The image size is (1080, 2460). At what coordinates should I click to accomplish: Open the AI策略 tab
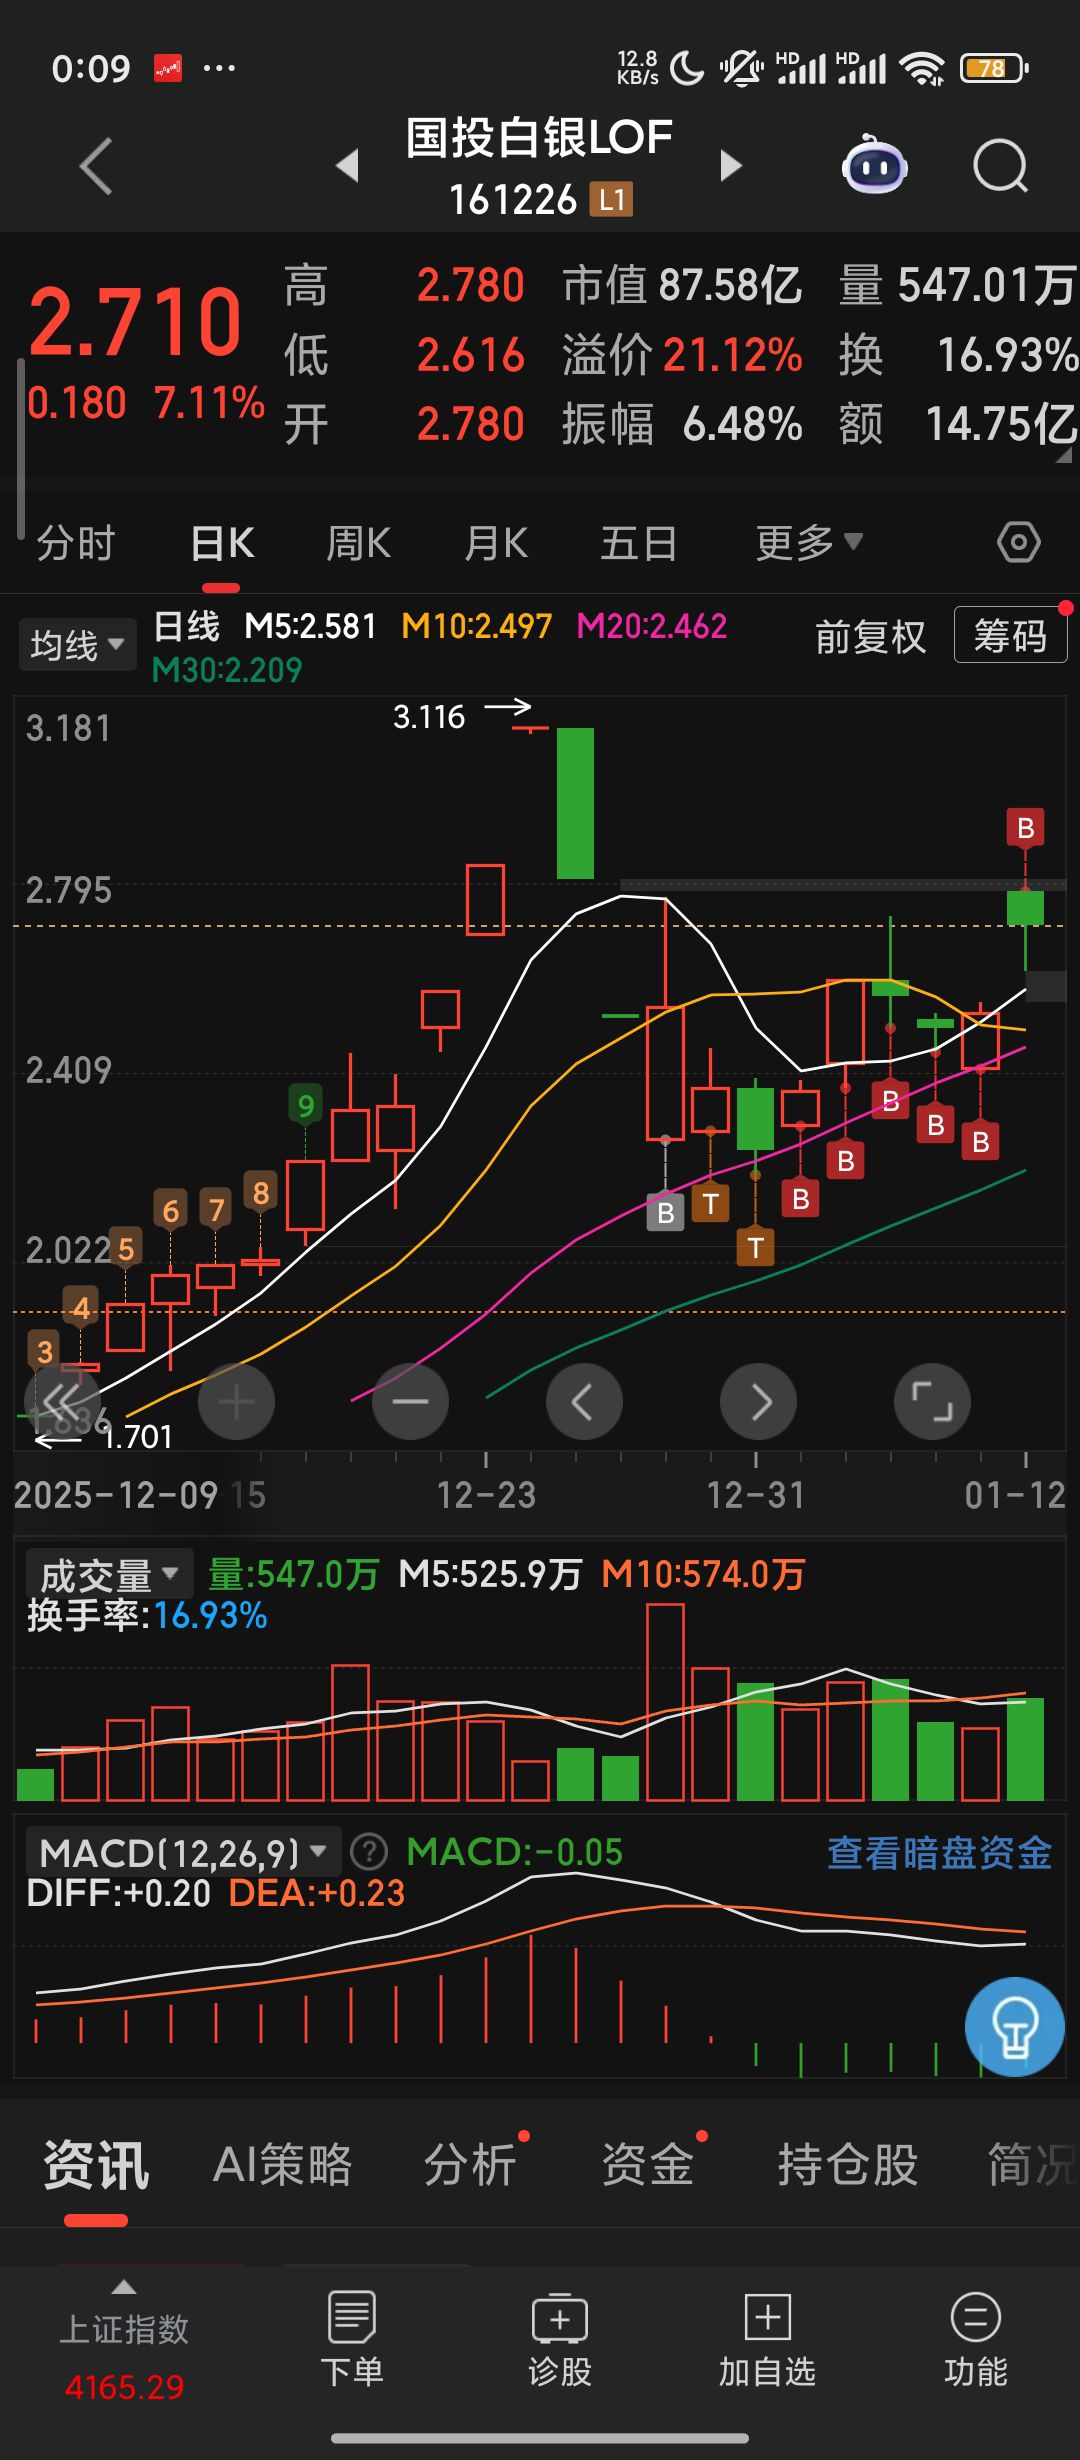coord(283,2166)
